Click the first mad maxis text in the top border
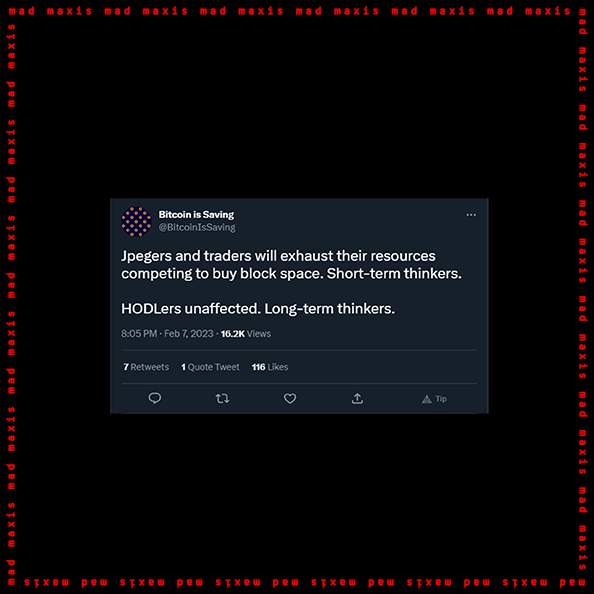The height and width of the screenshot is (594, 594). 50,11
